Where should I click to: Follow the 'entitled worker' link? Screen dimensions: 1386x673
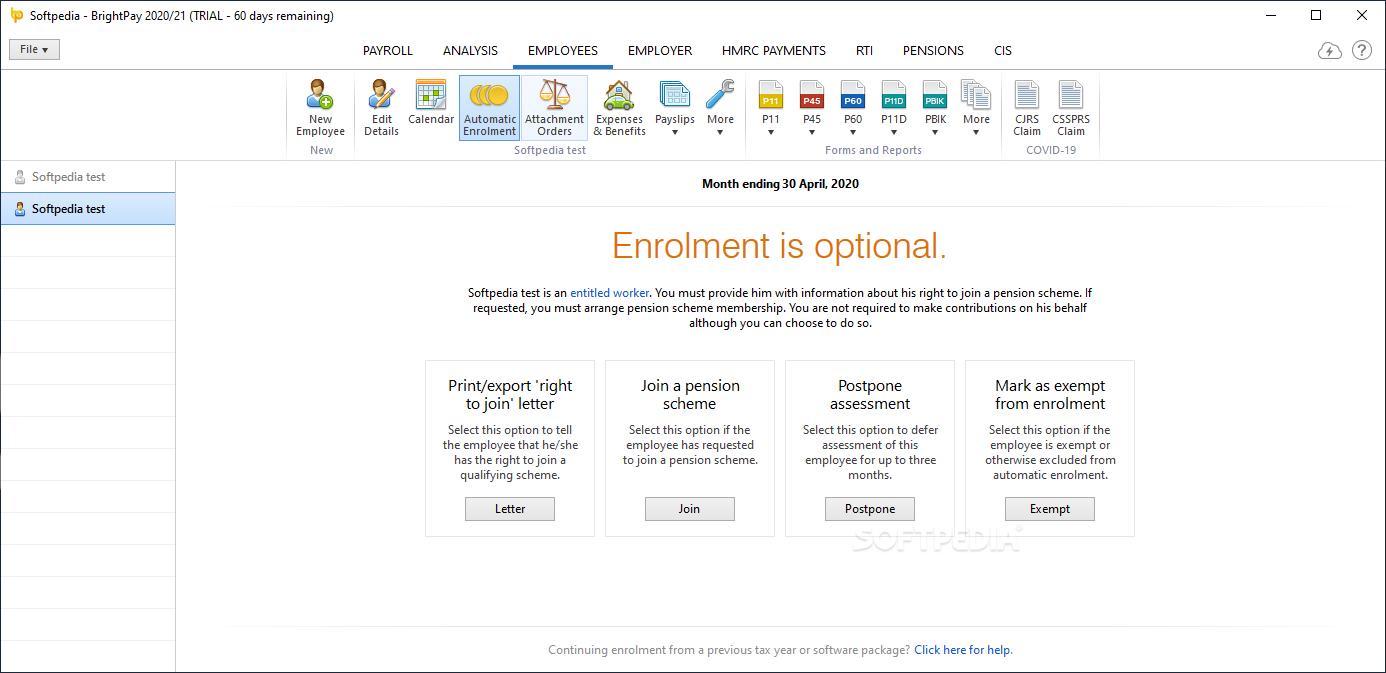click(610, 293)
